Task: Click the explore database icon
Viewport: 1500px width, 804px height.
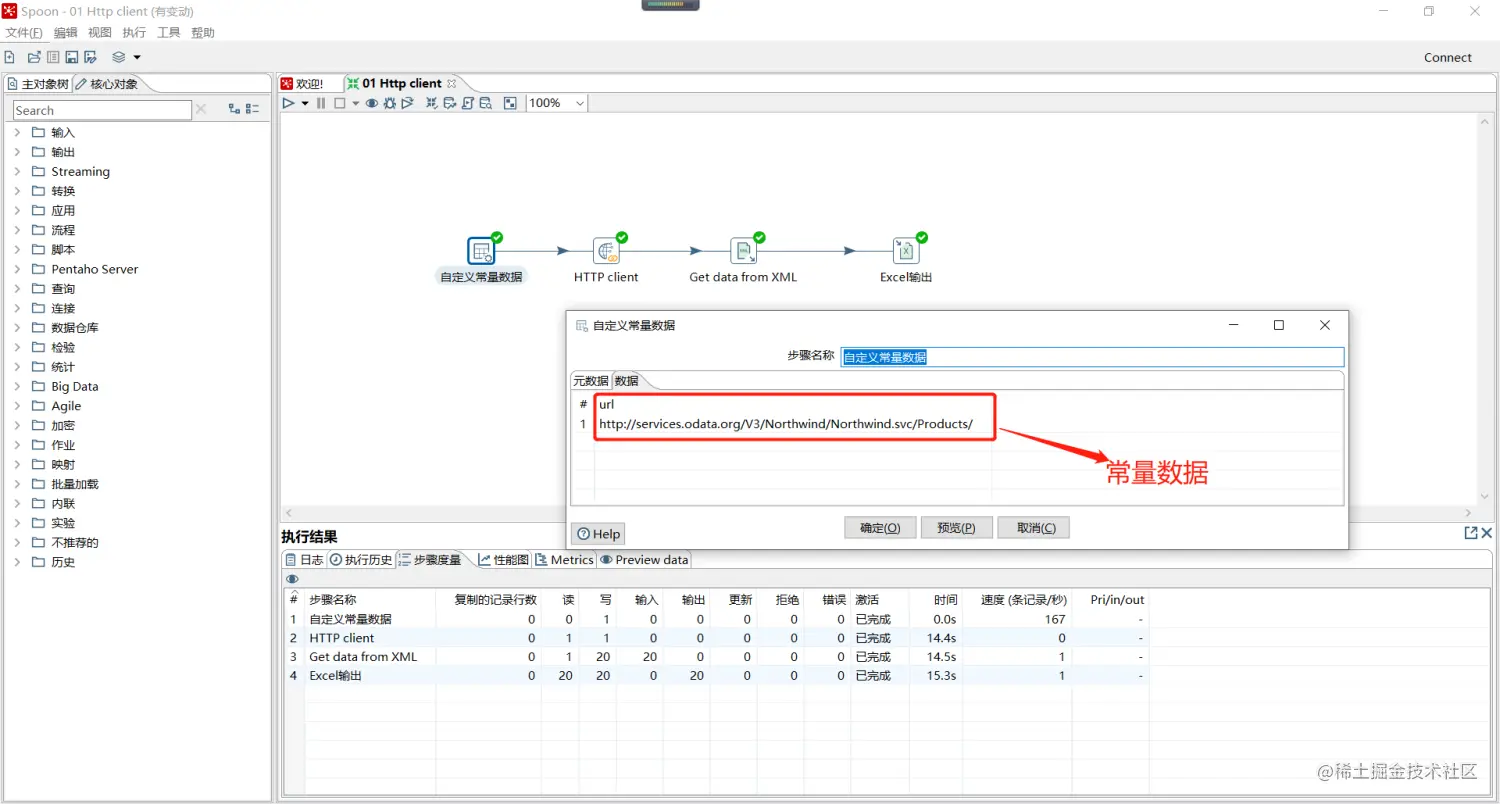Action: point(486,103)
